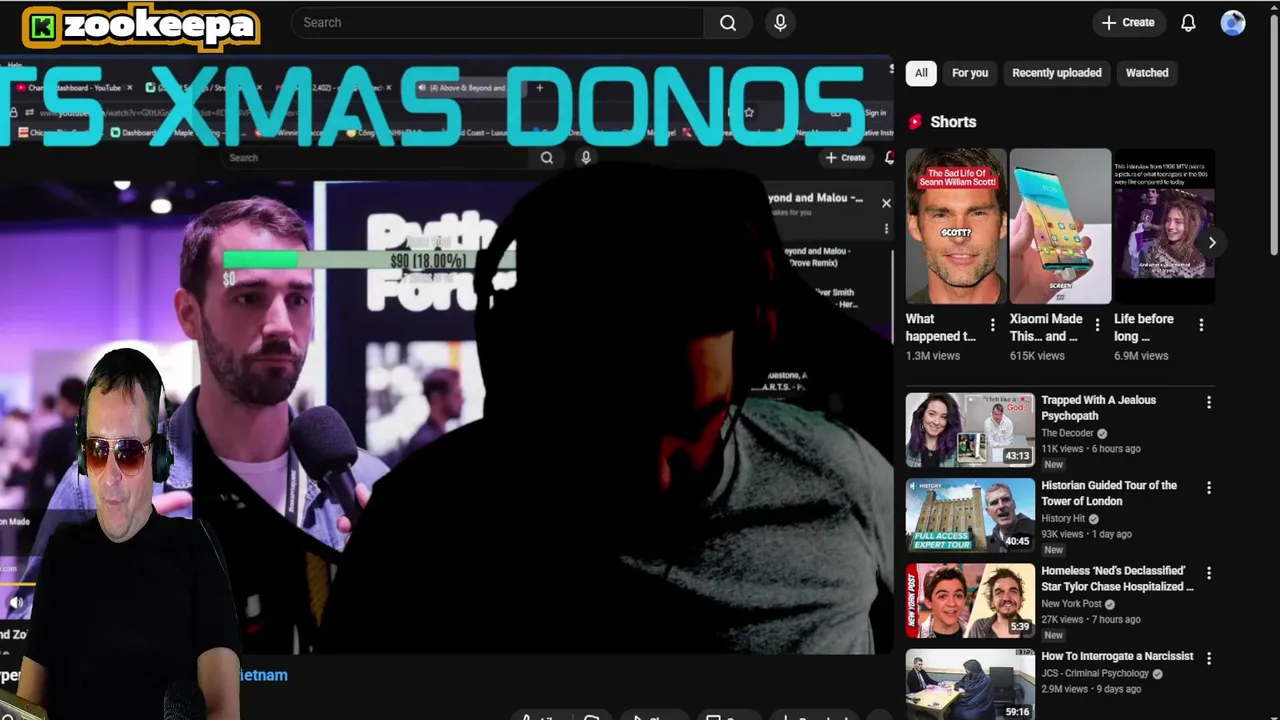Click new tab plus in embedded browser
The width and height of the screenshot is (1280, 720).
point(539,88)
